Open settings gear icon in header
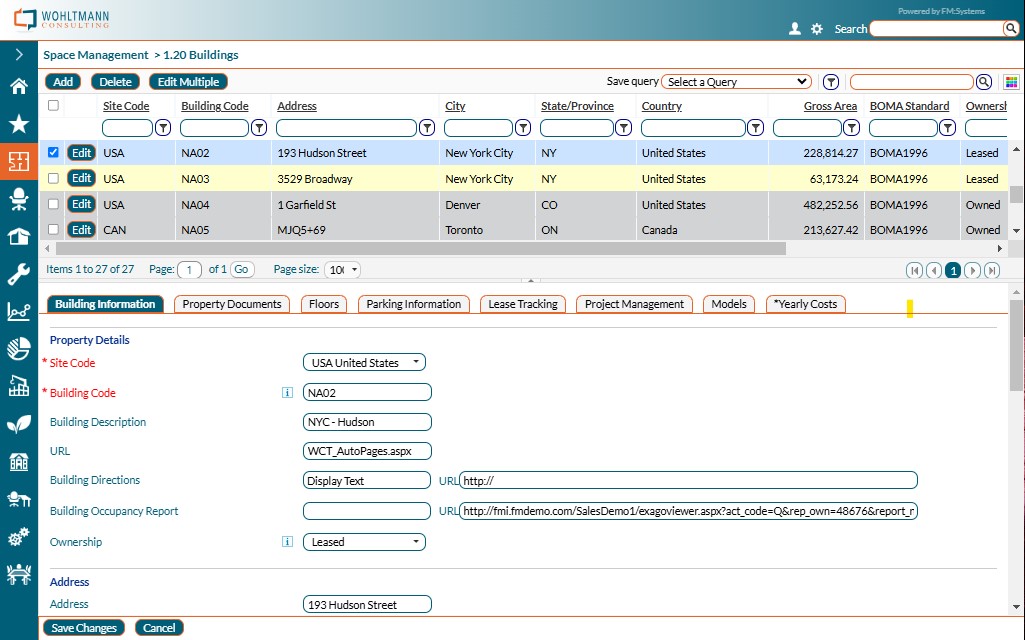This screenshot has width=1025, height=640. (817, 29)
